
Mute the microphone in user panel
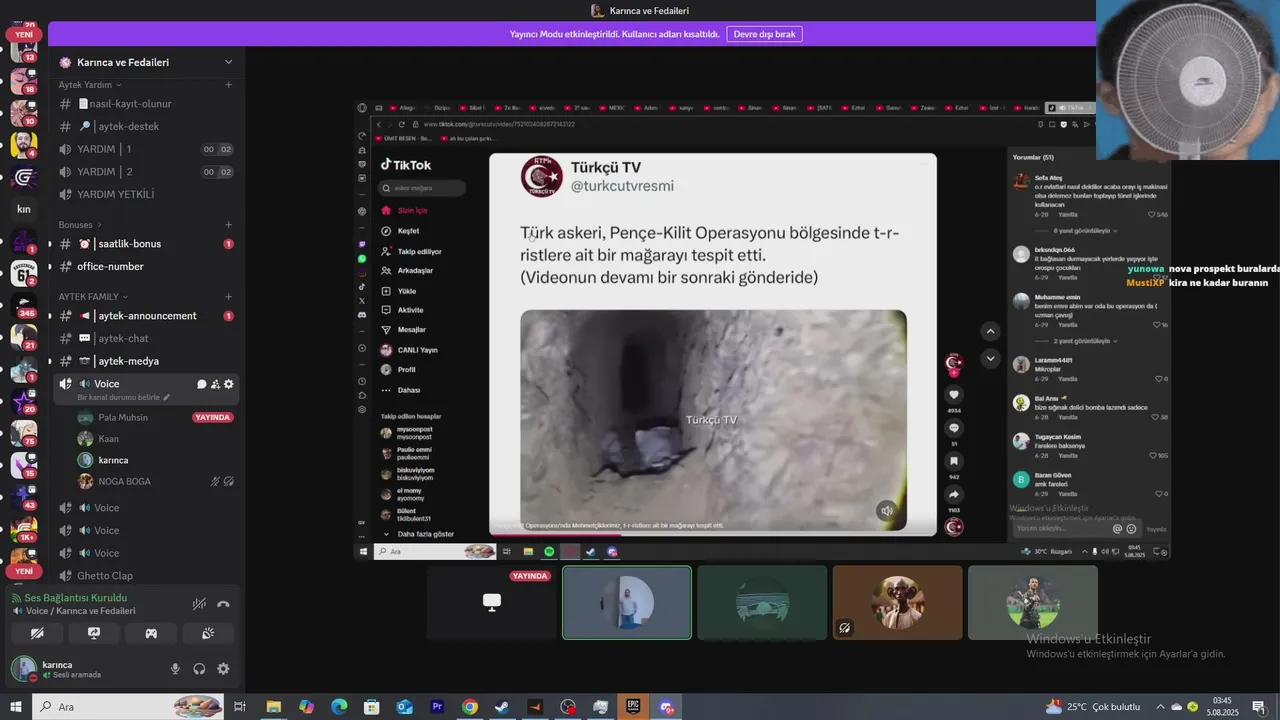point(175,669)
